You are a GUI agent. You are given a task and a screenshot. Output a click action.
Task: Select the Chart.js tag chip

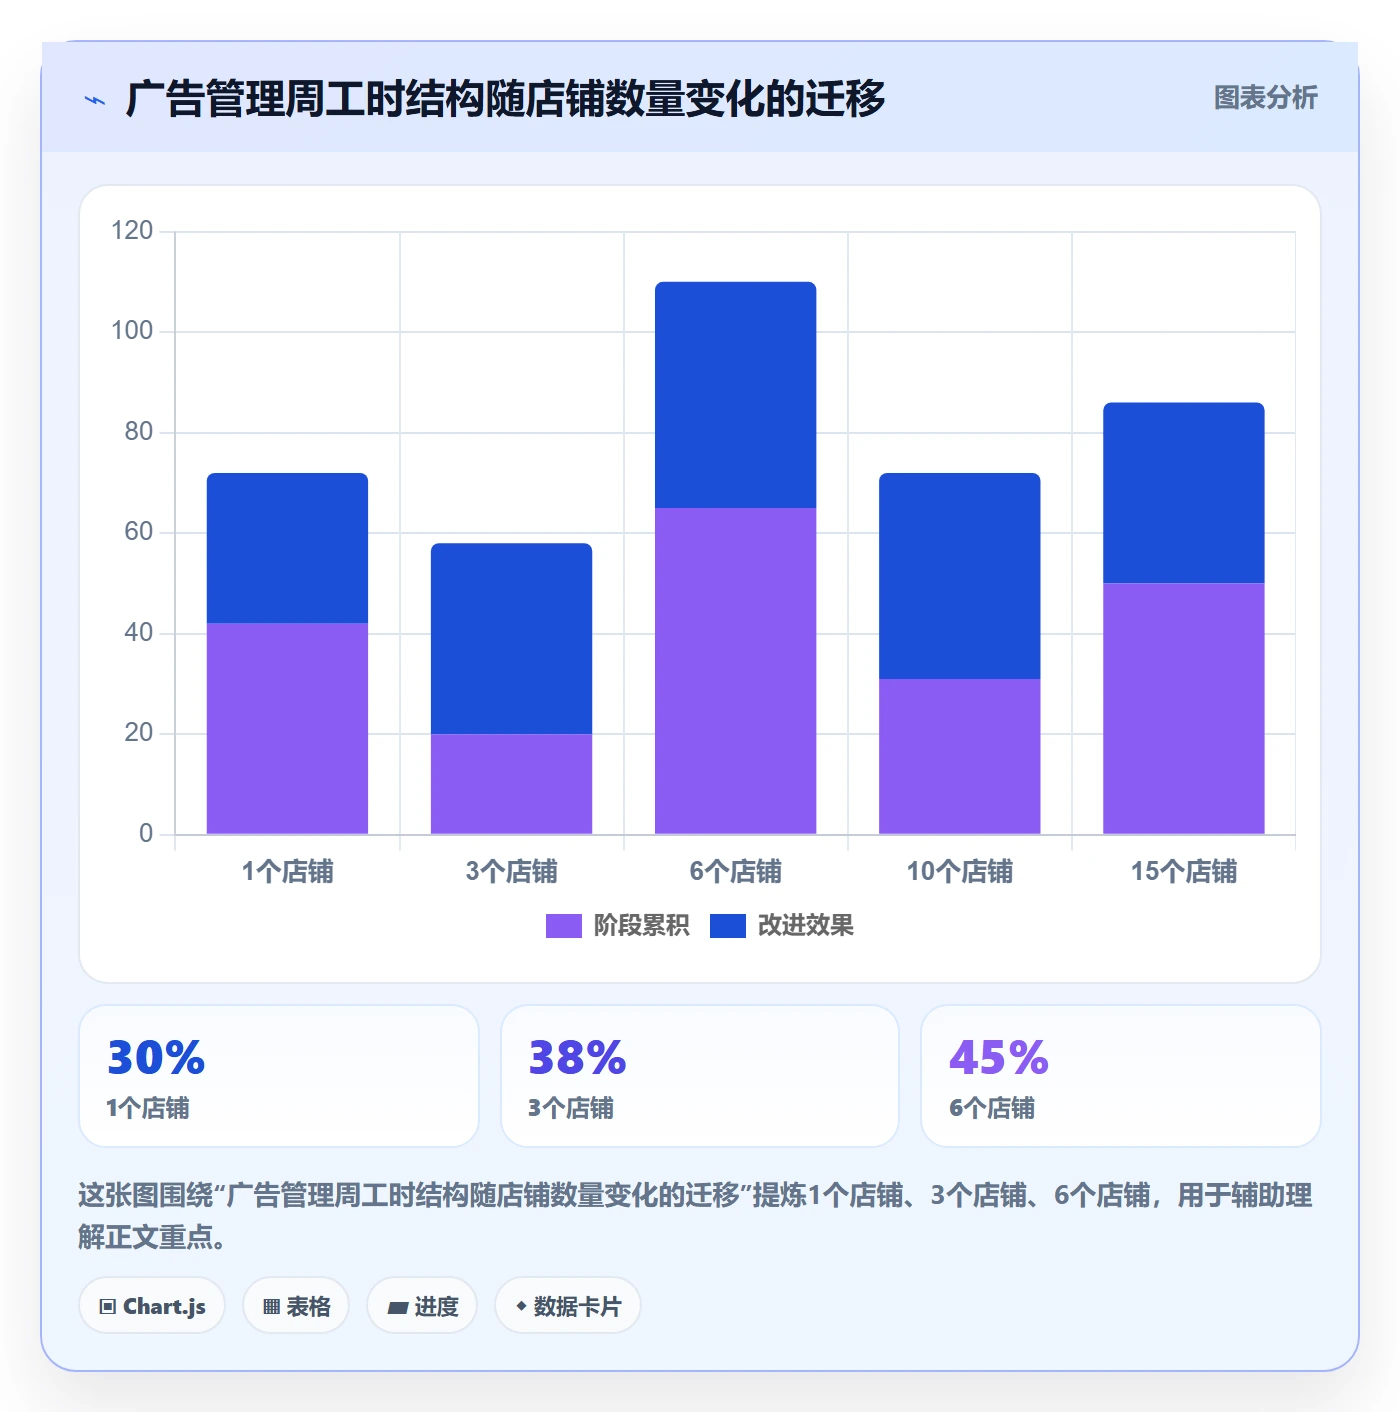[x=152, y=1306]
